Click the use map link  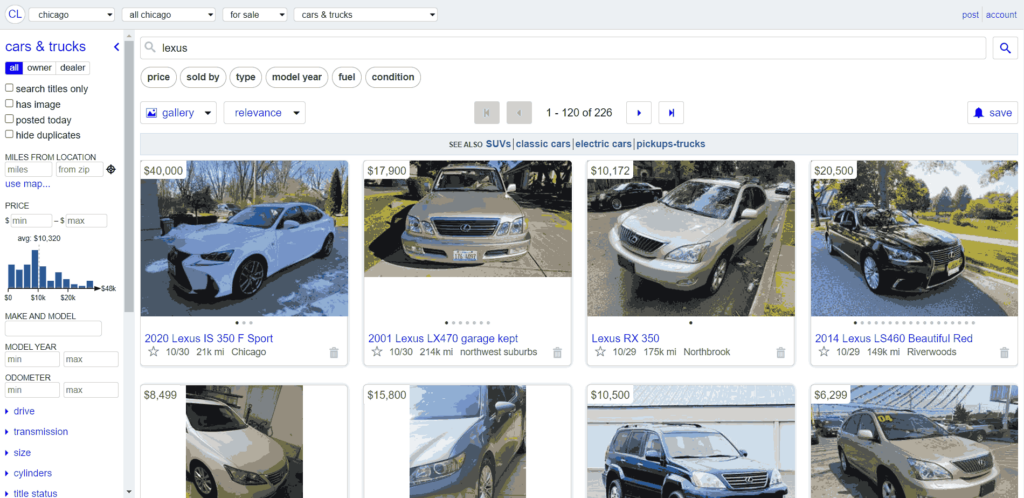[27, 184]
